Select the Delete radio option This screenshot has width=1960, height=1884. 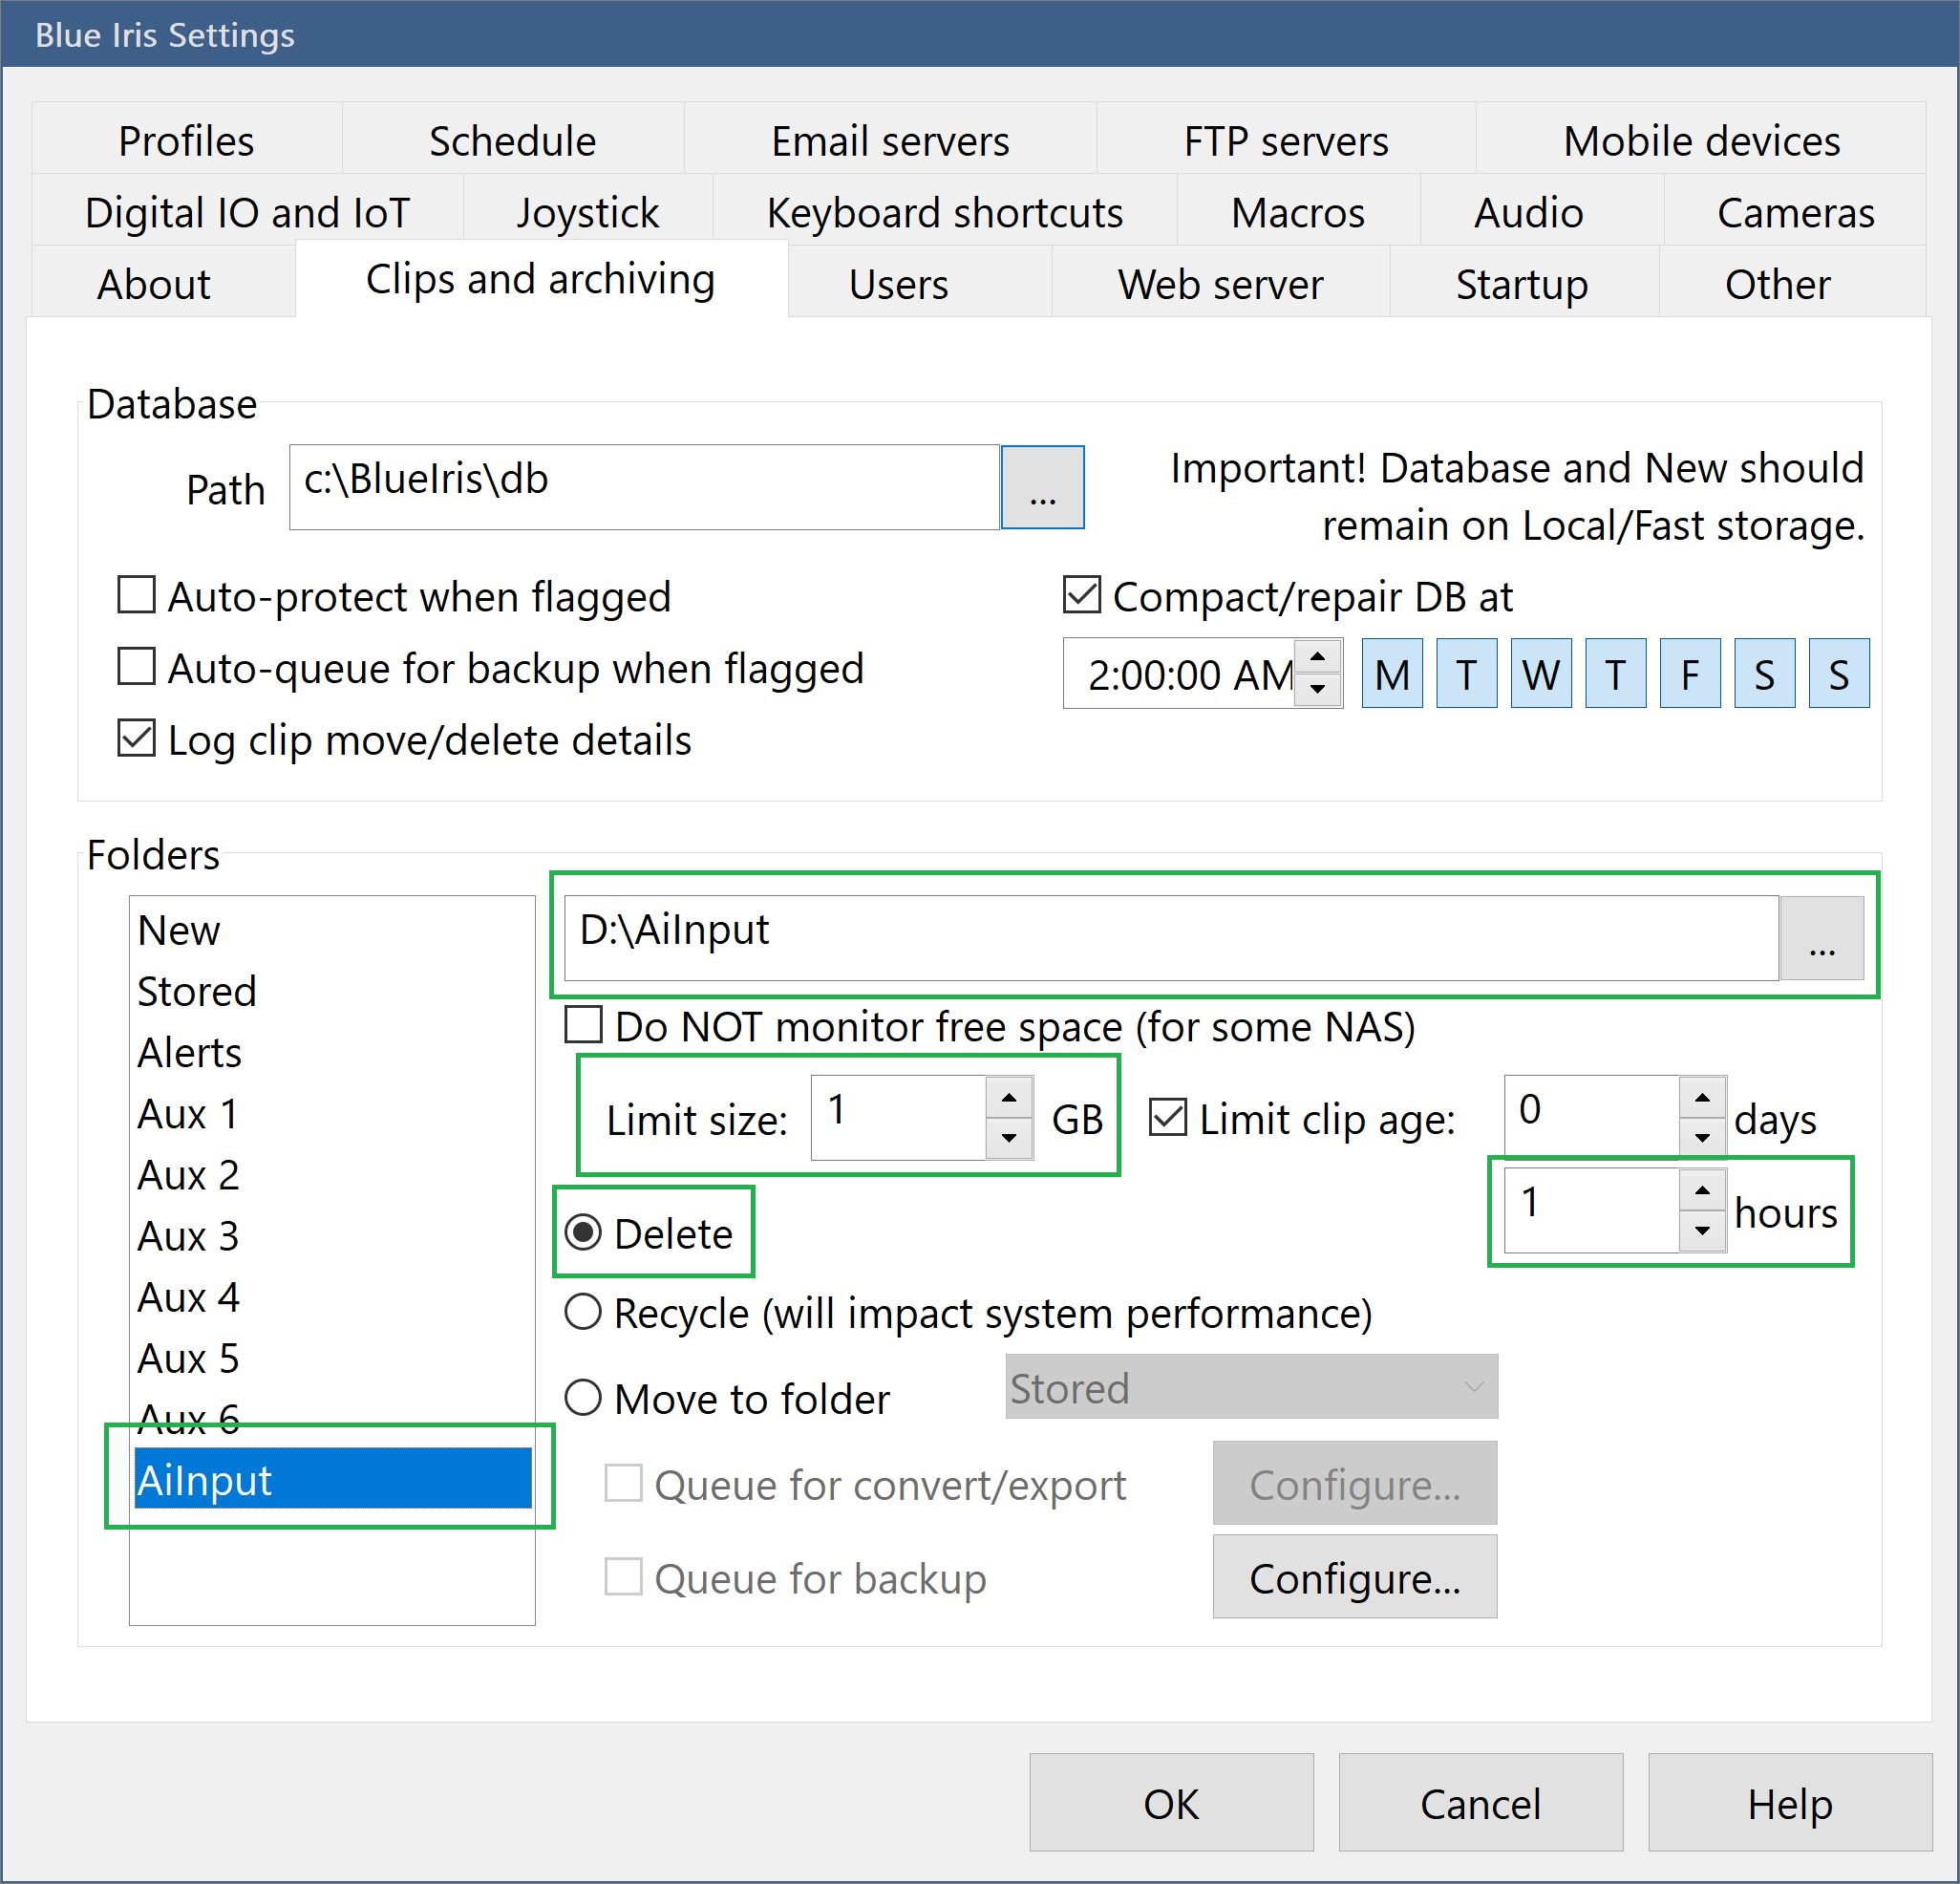[x=583, y=1232]
